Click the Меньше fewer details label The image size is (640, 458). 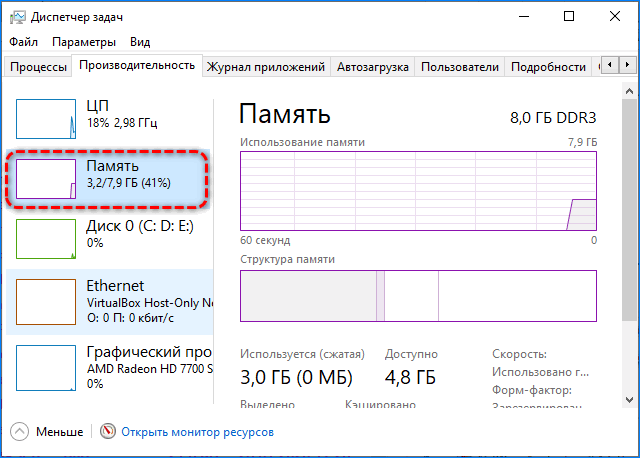pos(60,431)
